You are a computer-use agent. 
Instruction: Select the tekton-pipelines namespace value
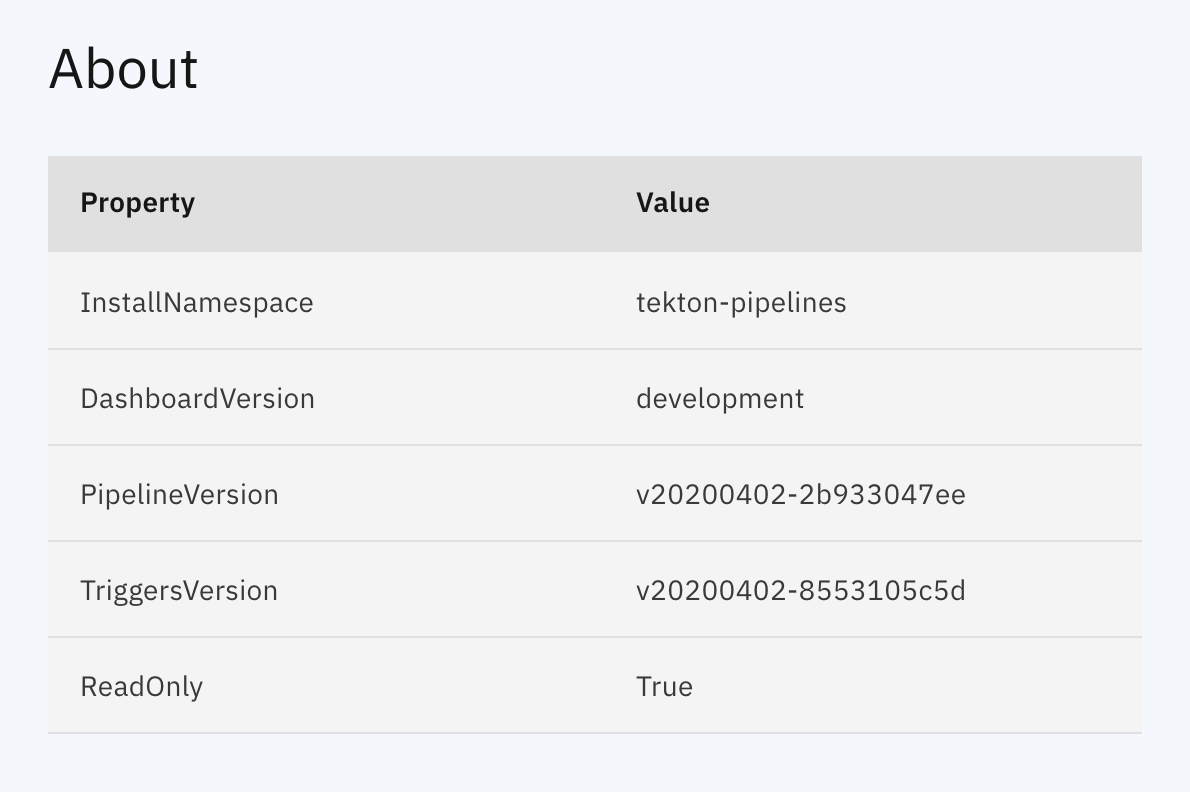[x=741, y=302]
